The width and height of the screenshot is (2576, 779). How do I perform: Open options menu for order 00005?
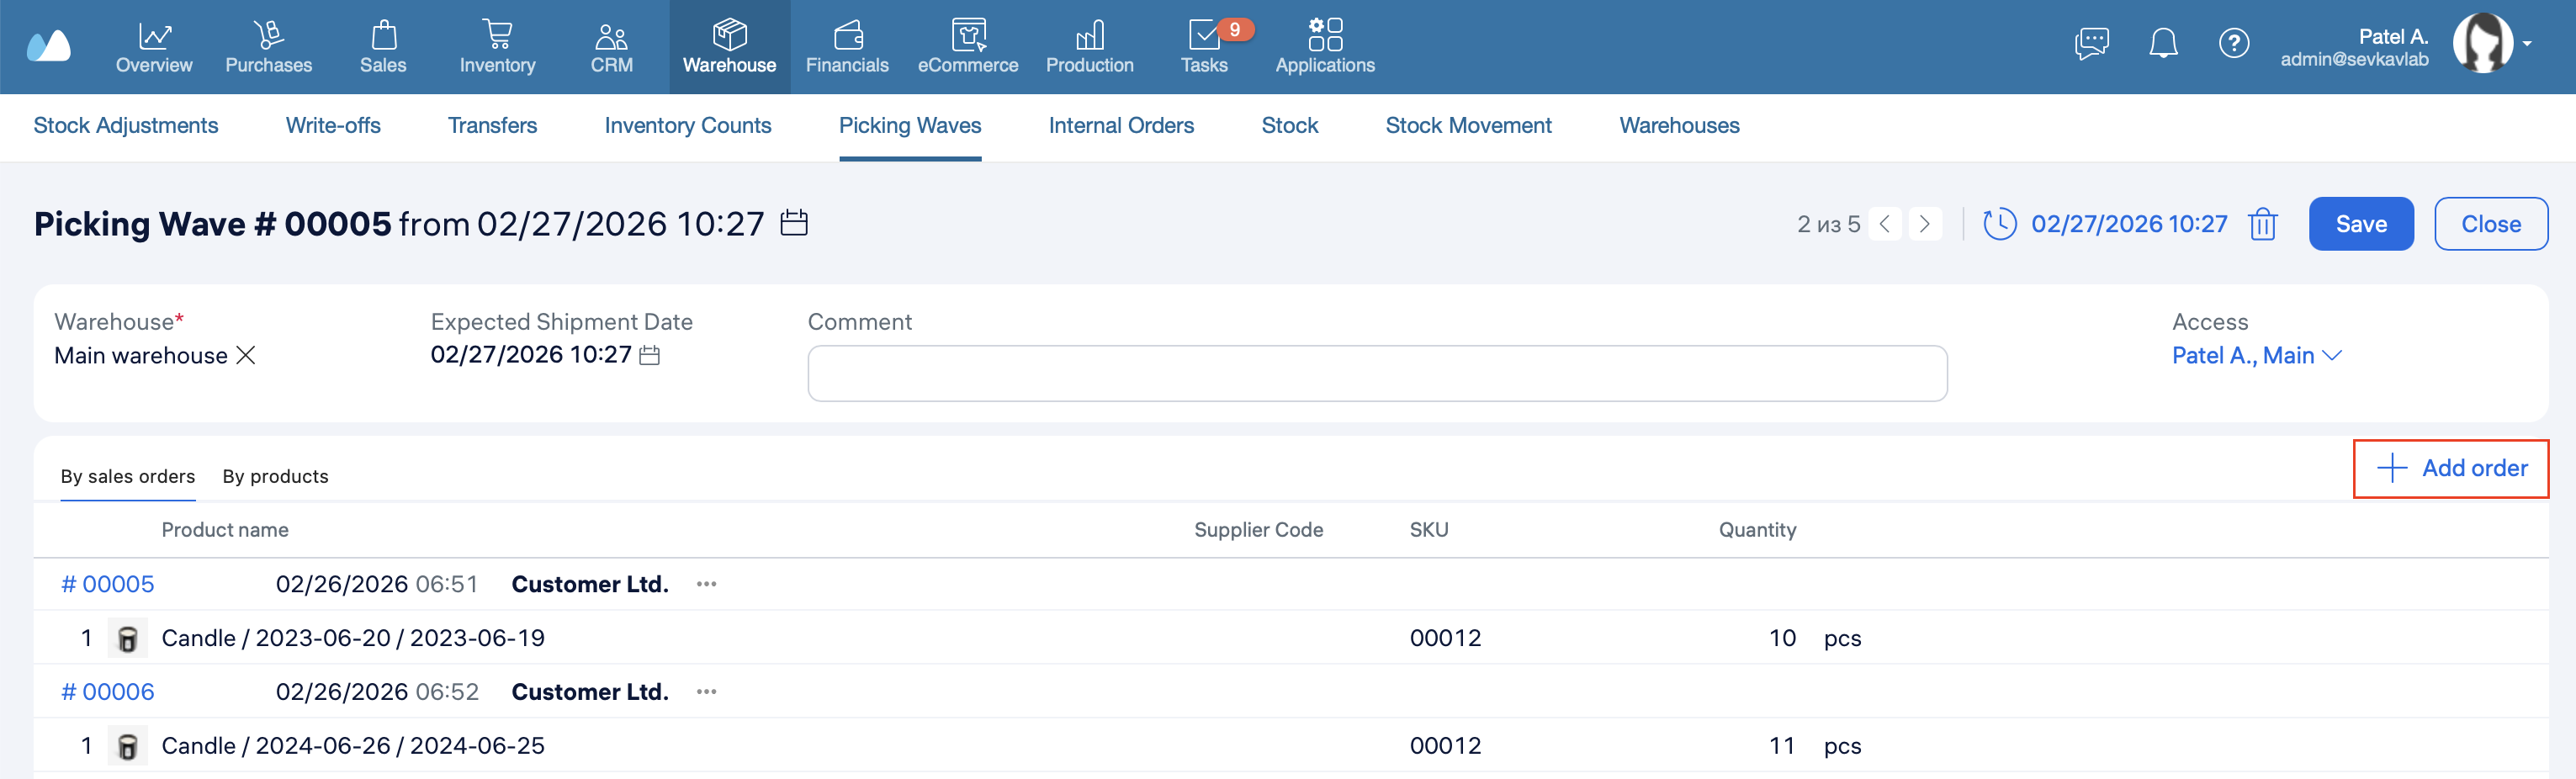706,584
